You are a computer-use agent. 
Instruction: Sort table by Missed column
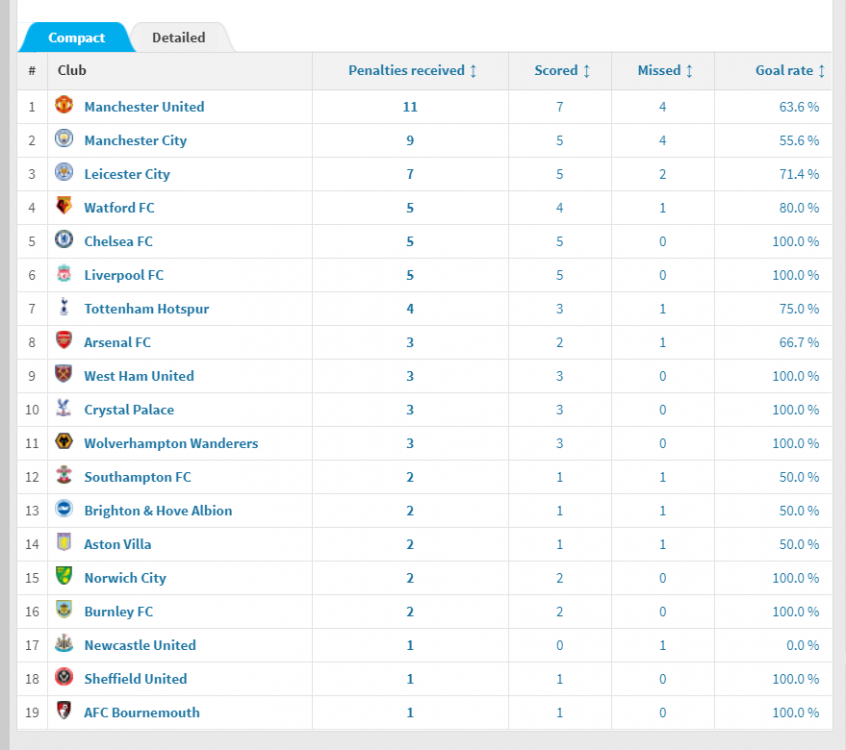[665, 71]
